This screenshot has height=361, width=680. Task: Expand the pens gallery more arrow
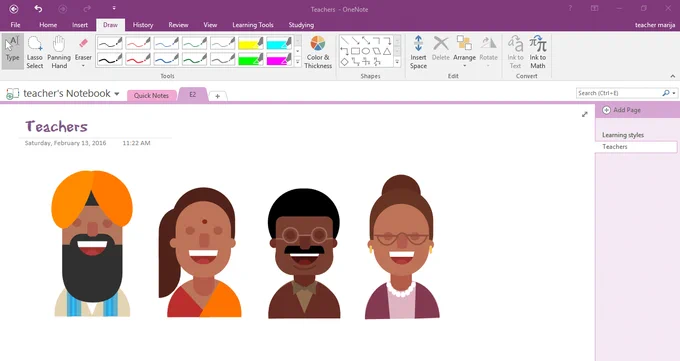[298, 62]
